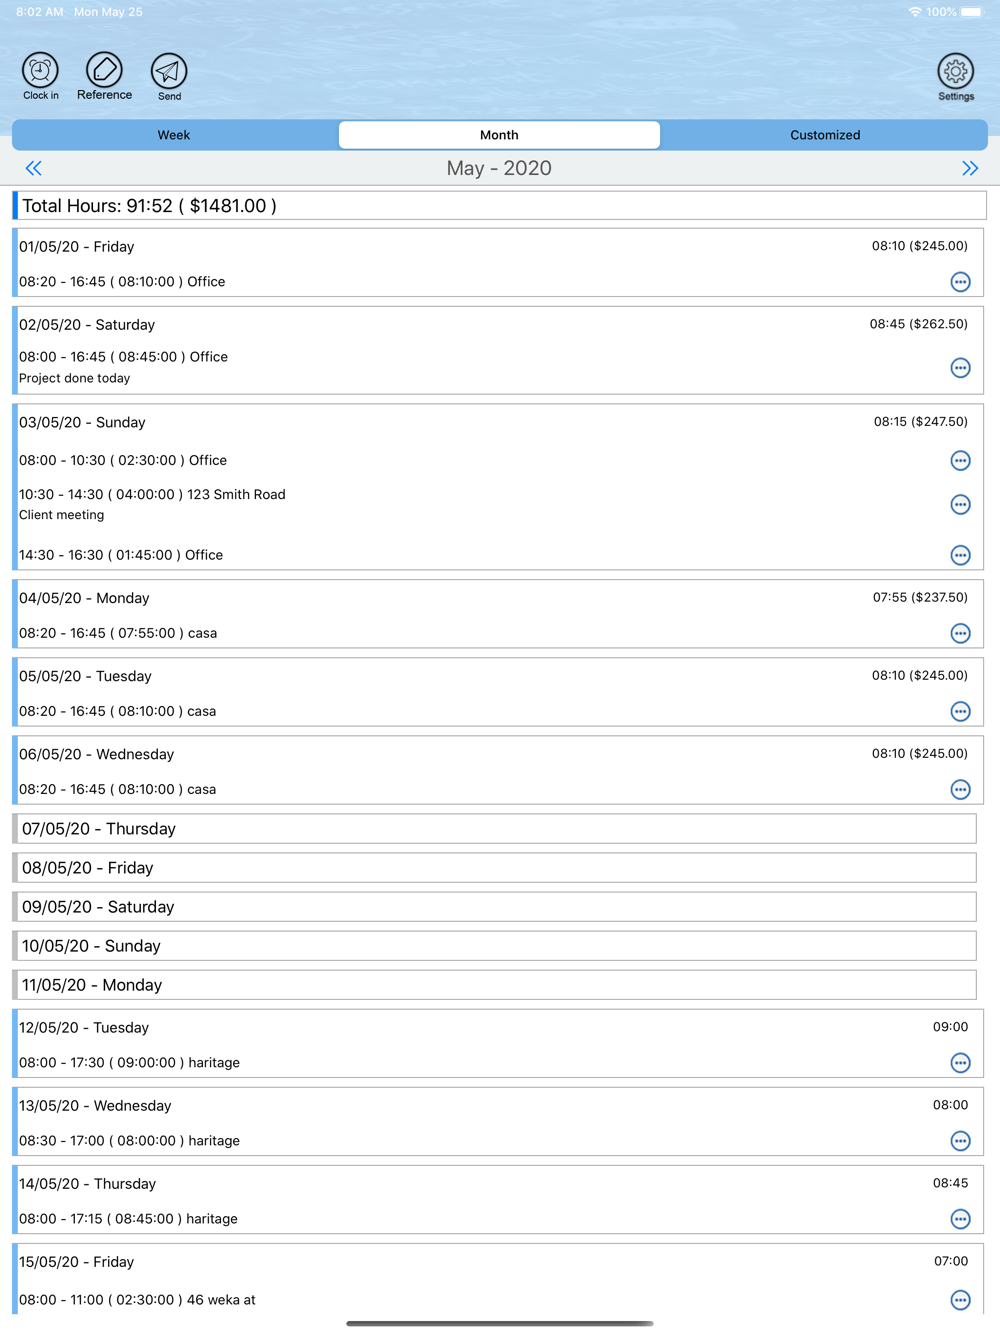Tap the 04/05/20 - Monday date header

click(x=84, y=598)
